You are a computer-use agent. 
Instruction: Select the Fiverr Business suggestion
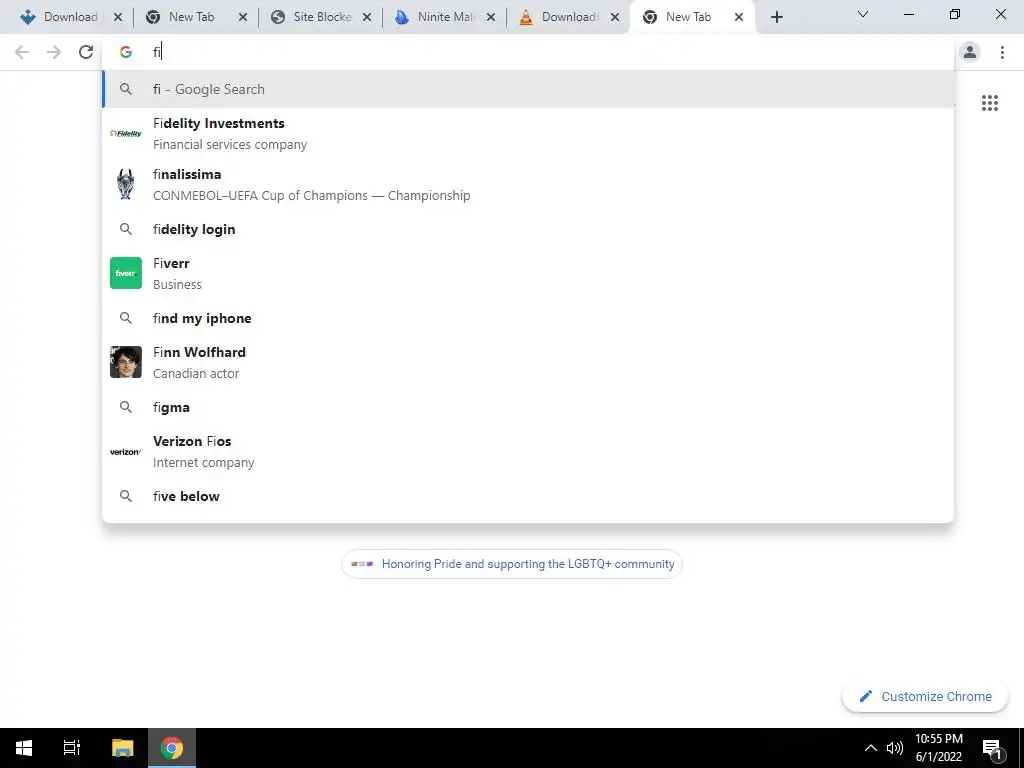tap(528, 274)
